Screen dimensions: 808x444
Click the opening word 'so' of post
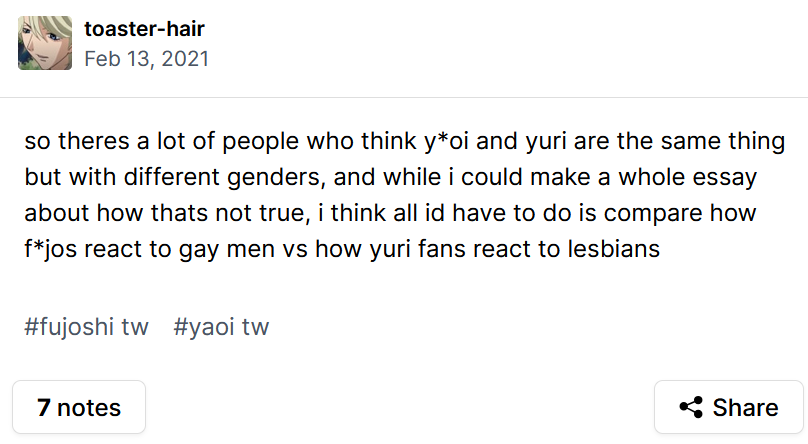tap(37, 140)
